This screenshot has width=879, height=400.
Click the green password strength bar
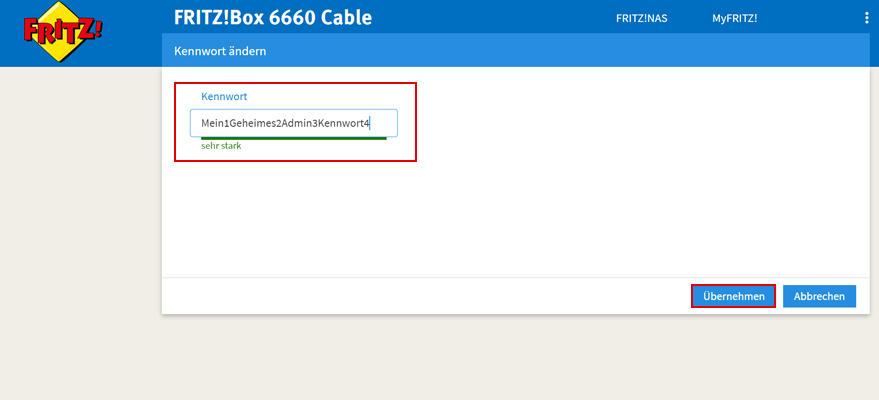coord(288,139)
